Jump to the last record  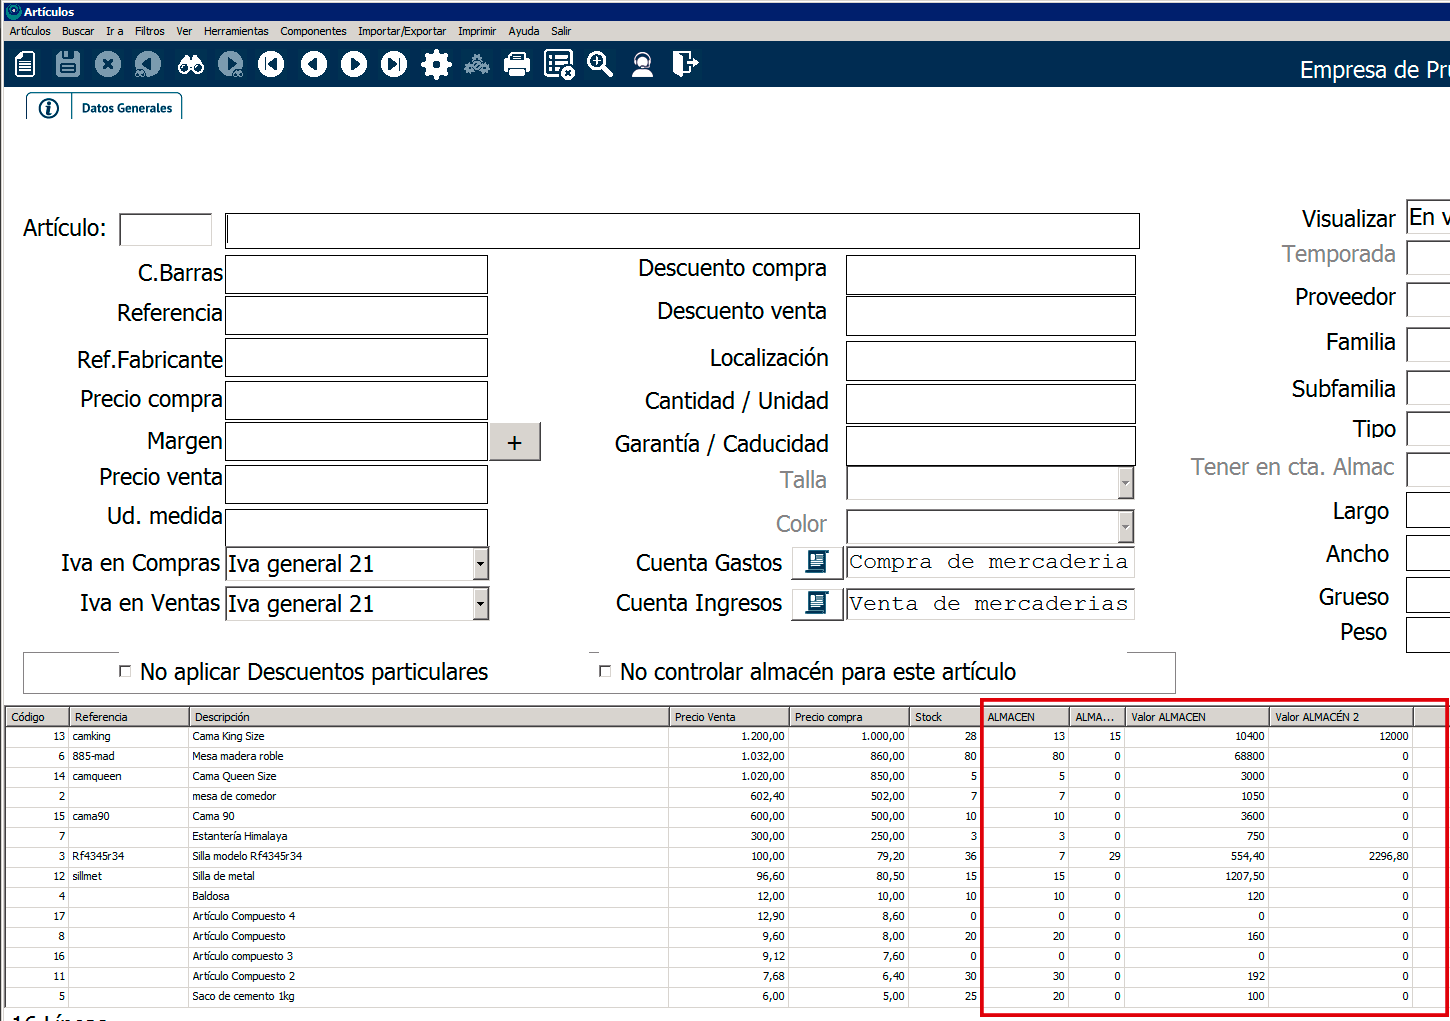(395, 65)
